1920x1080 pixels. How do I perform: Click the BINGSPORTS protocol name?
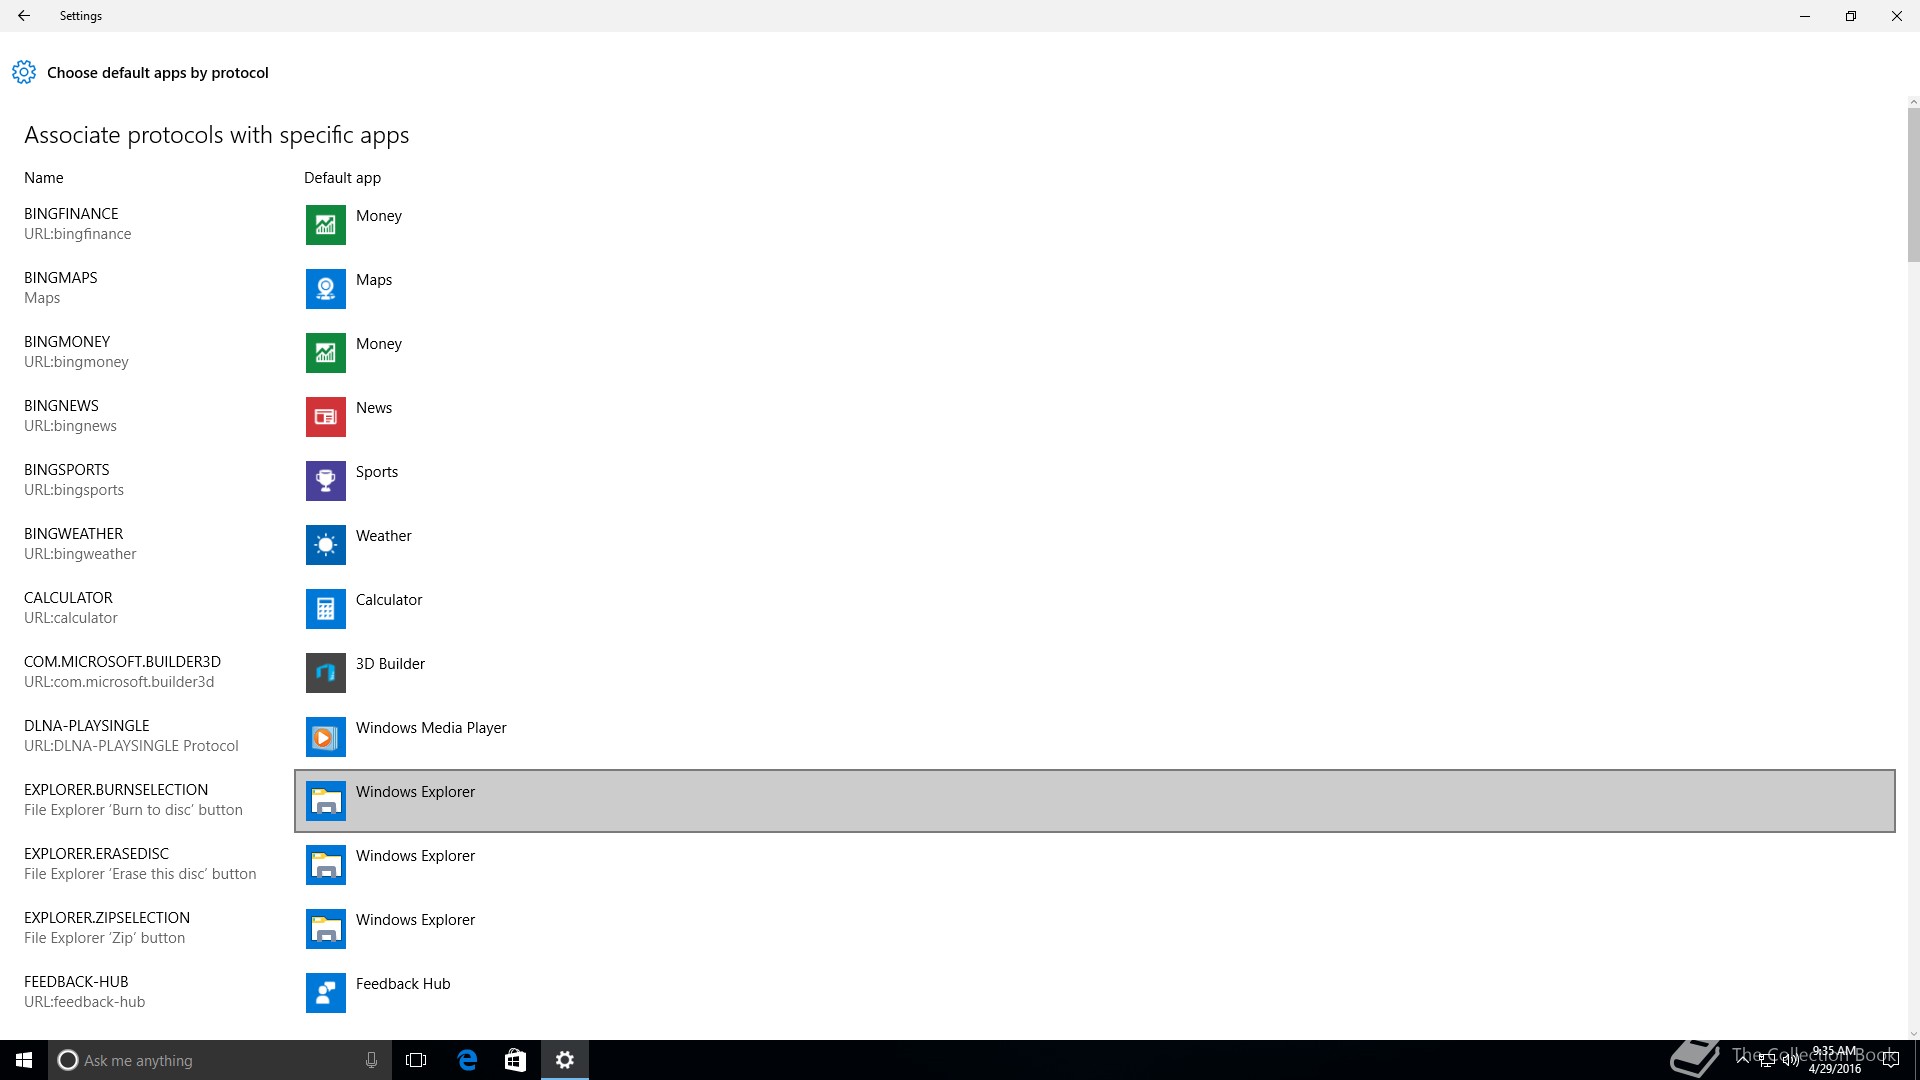pos(67,470)
